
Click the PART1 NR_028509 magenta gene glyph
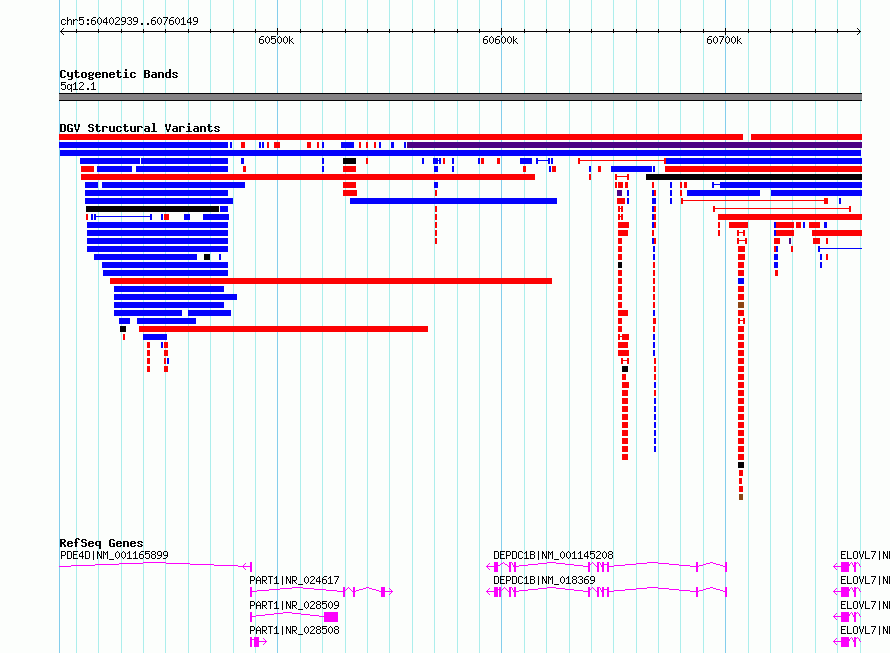click(294, 617)
